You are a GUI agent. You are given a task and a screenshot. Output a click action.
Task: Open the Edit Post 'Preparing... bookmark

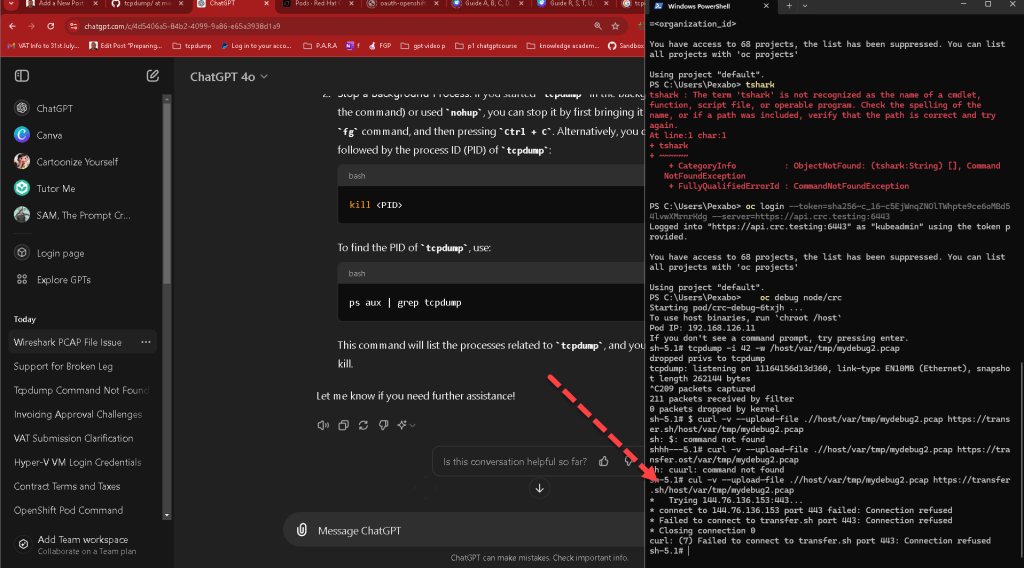(125, 46)
